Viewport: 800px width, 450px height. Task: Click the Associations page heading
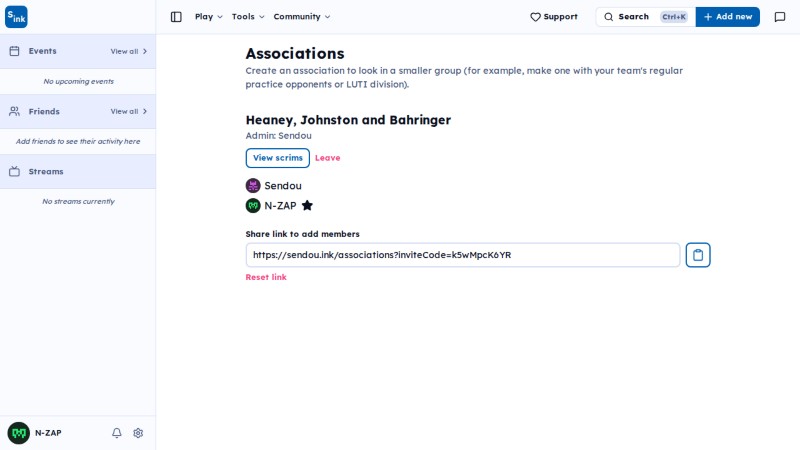click(295, 54)
